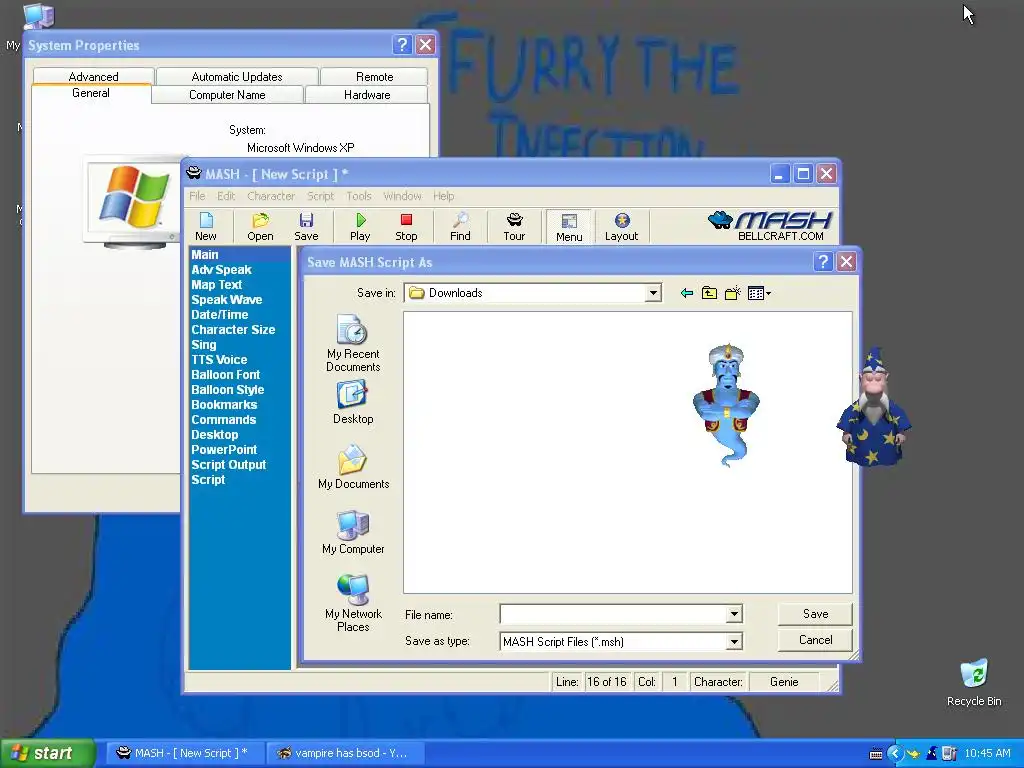Select Speak Wave in the sidebar
Screen dimensions: 1024x768
pyautogui.click(x=227, y=300)
